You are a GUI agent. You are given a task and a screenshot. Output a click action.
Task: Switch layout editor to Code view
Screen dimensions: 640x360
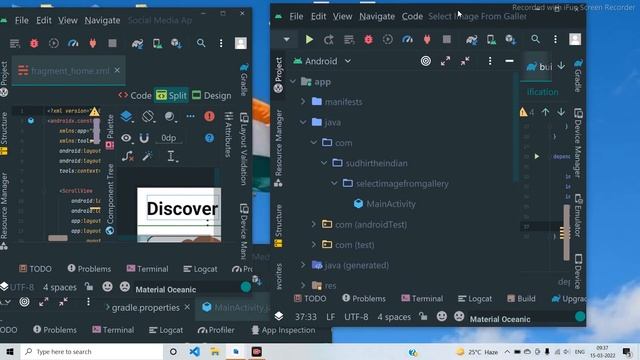pyautogui.click(x=135, y=96)
